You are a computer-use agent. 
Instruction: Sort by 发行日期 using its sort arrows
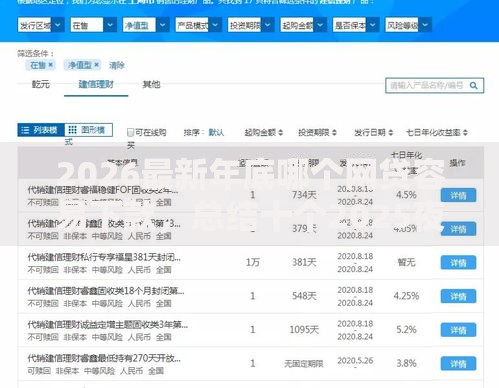pyautogui.click(x=391, y=132)
